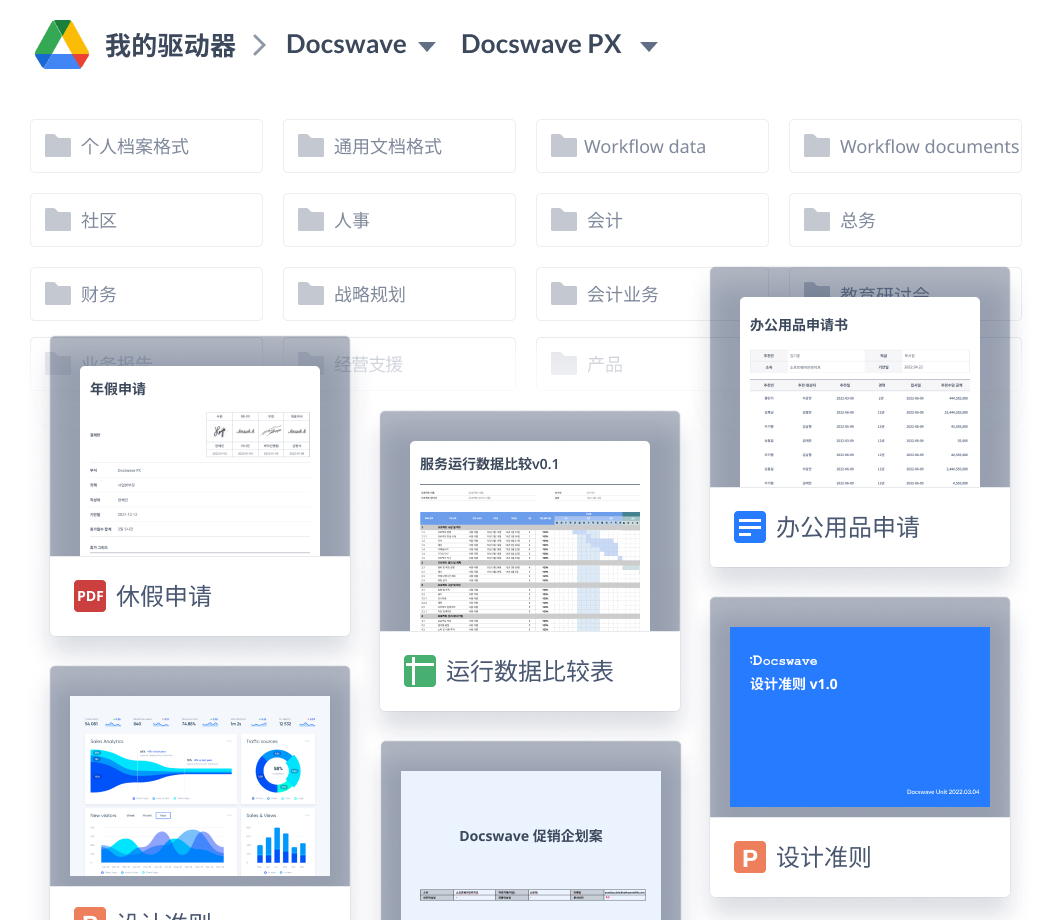Expand the Docswave breadcrumb dropdown arrow

[427, 46]
